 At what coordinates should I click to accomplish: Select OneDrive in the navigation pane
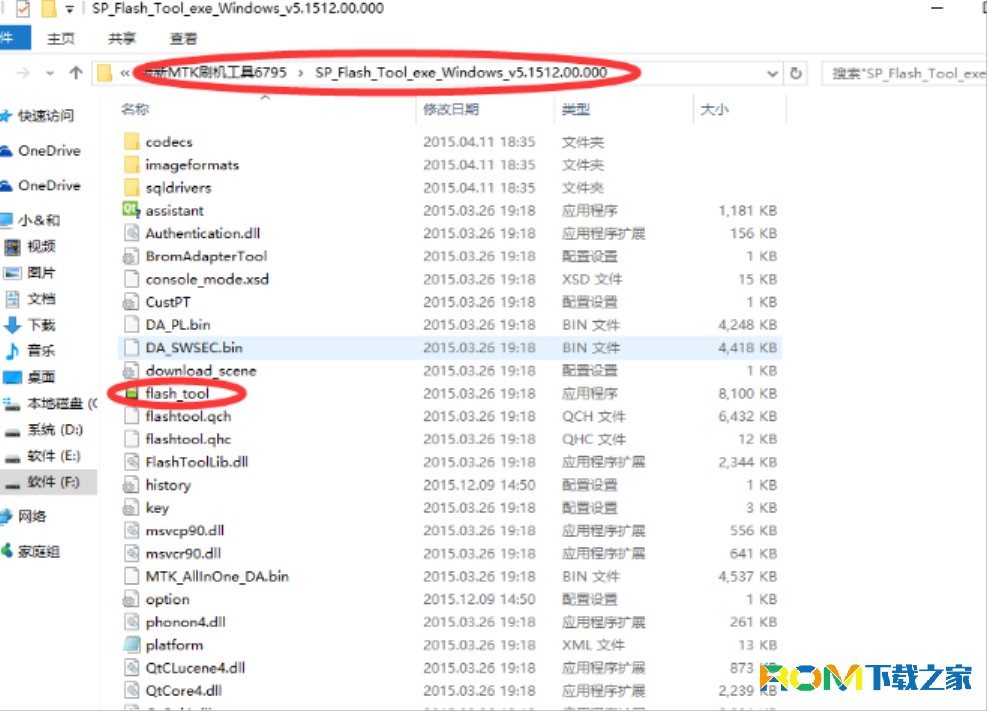click(x=48, y=151)
